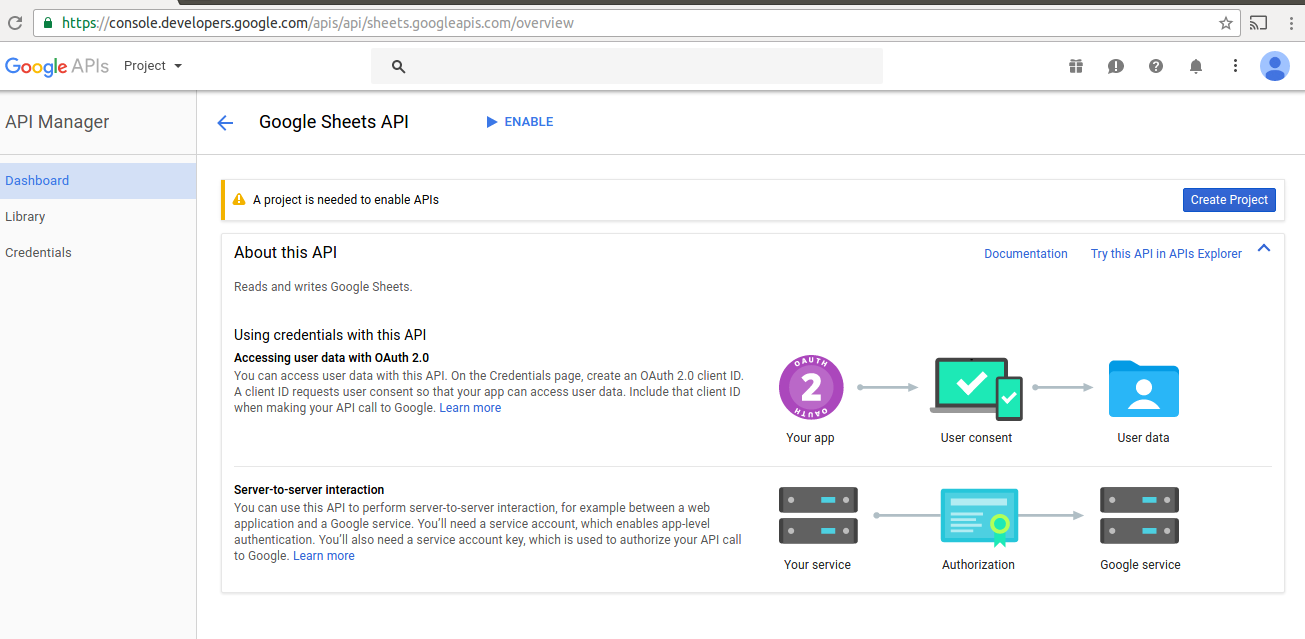Screen dimensions: 1305x639
Task: Open the gift free trial icon
Action: pyautogui.click(x=1075, y=66)
